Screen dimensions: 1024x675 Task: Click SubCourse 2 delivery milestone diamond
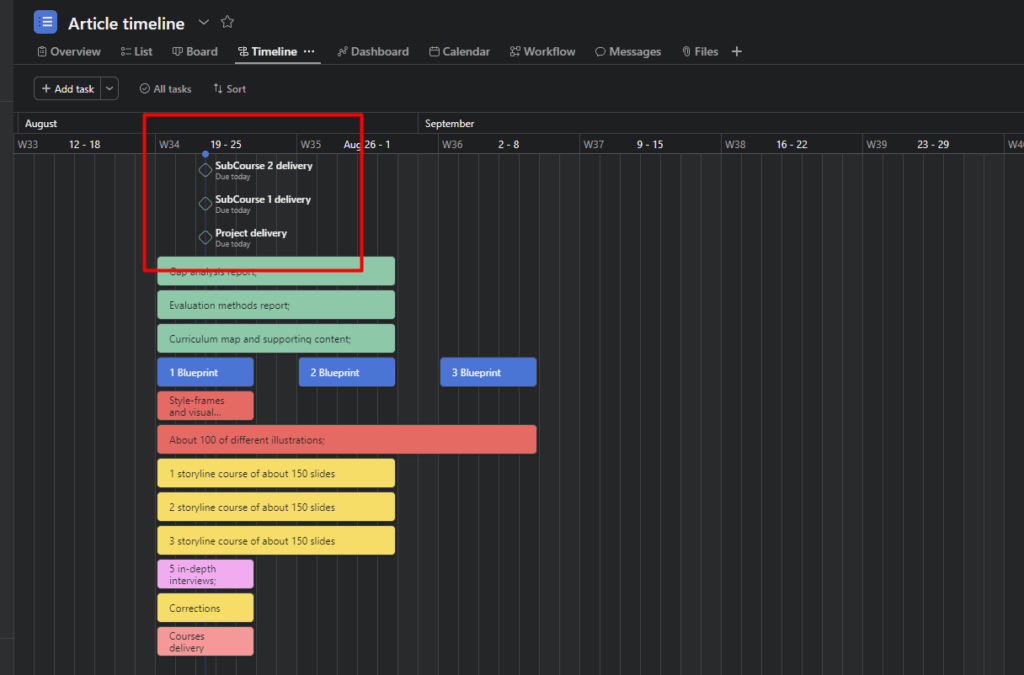205,170
